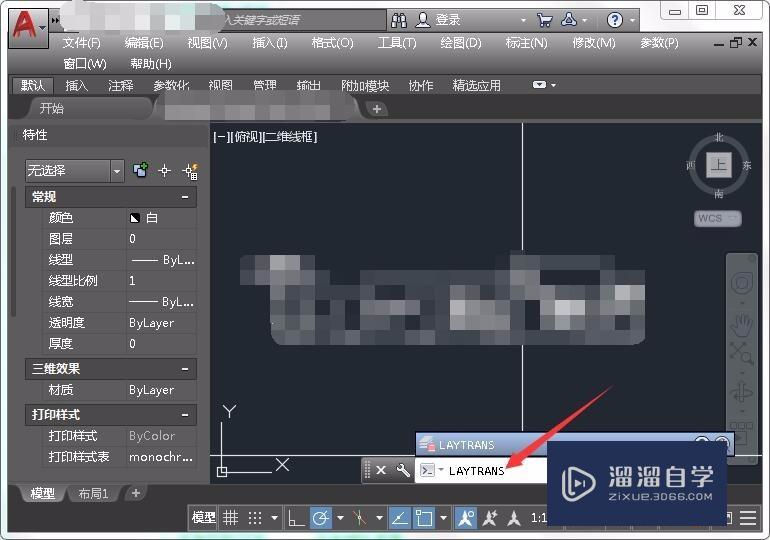The width and height of the screenshot is (770, 540).
Task: Open the 格式(O) menu
Action: pos(332,43)
